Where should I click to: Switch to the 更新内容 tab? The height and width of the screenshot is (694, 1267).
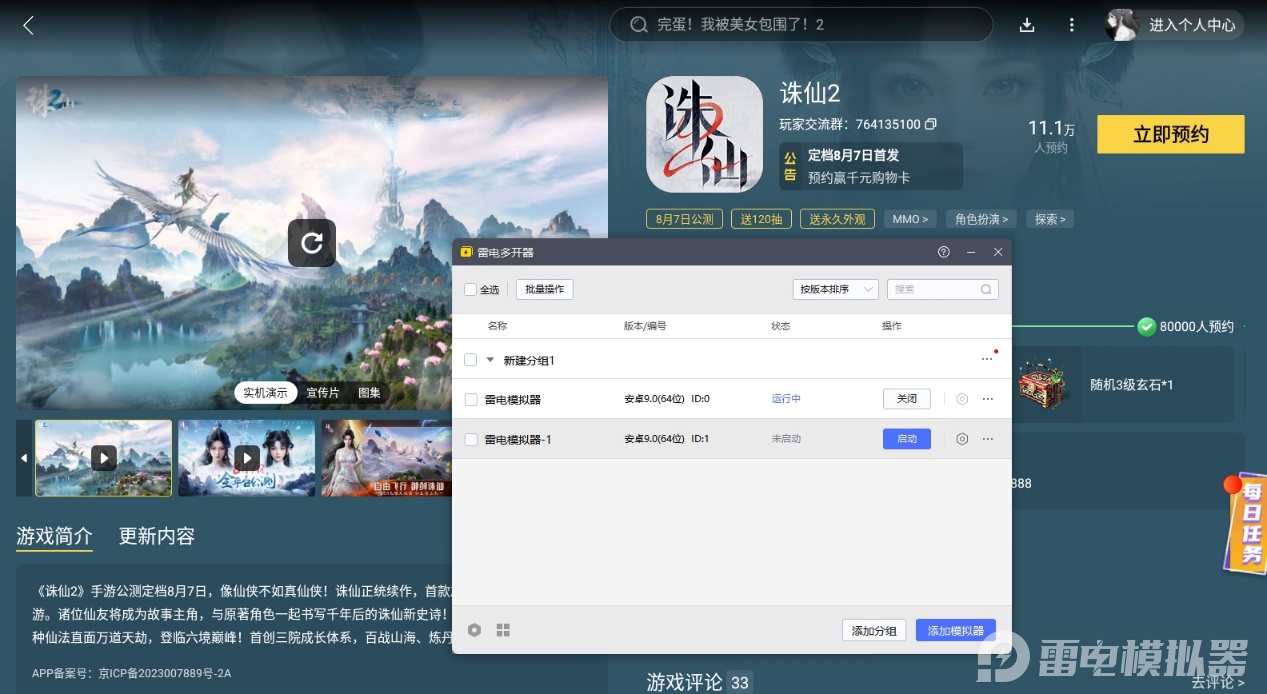coord(155,536)
